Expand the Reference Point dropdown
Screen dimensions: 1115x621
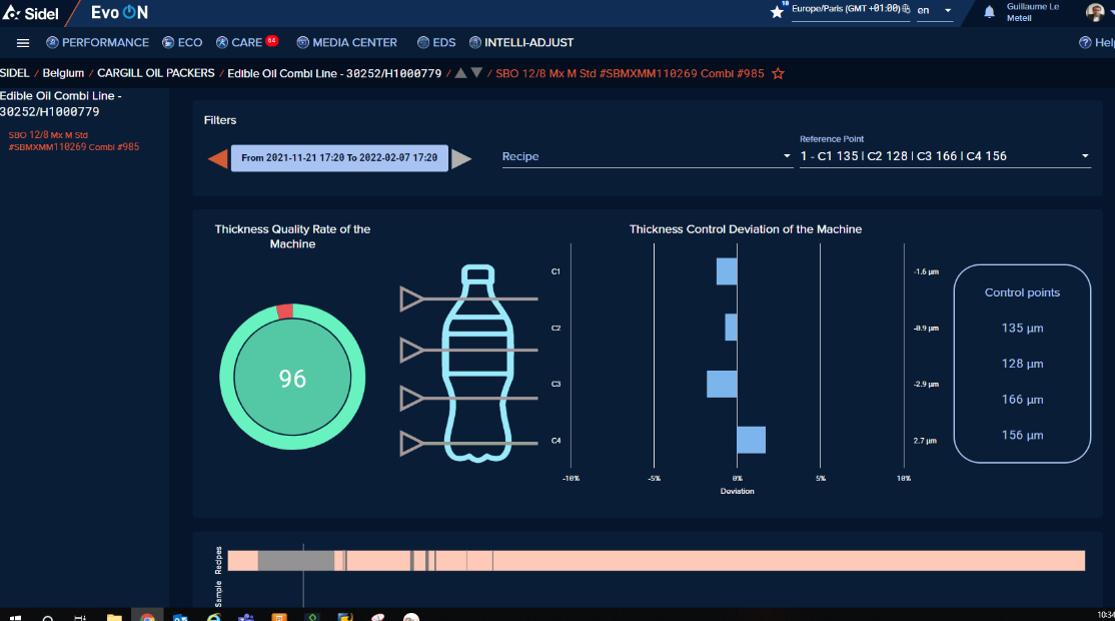pos(944,157)
